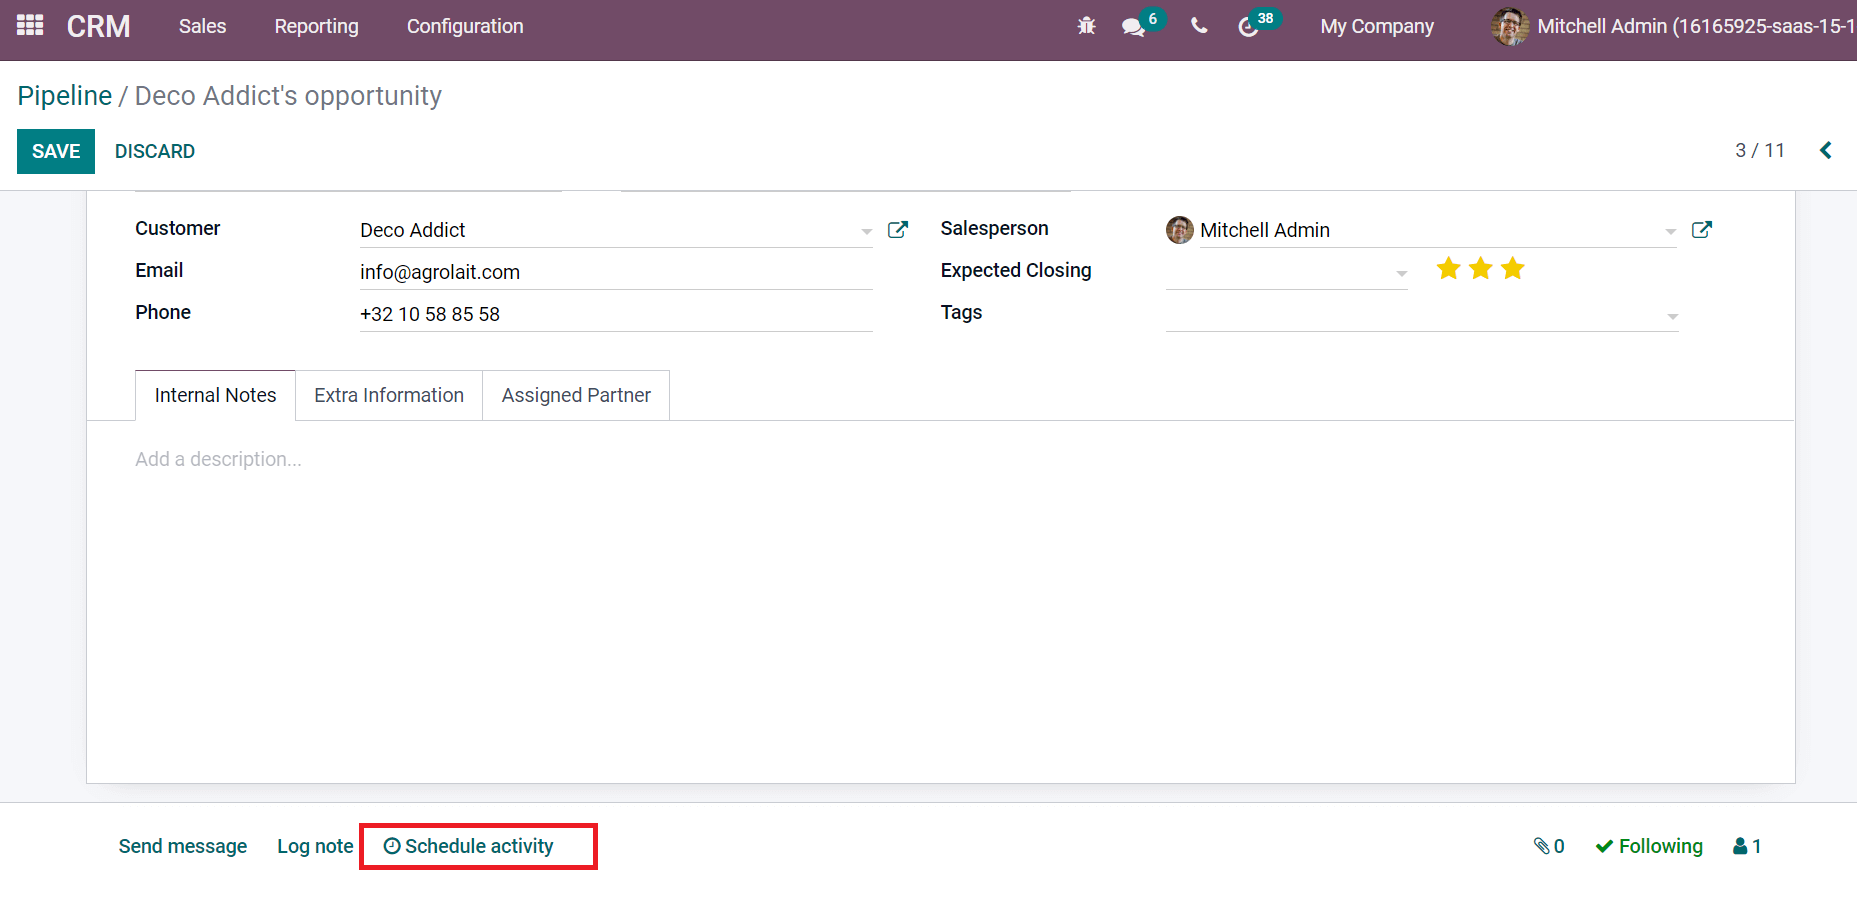This screenshot has height=897, width=1857.
Task: Click Log note
Action: pos(315,846)
